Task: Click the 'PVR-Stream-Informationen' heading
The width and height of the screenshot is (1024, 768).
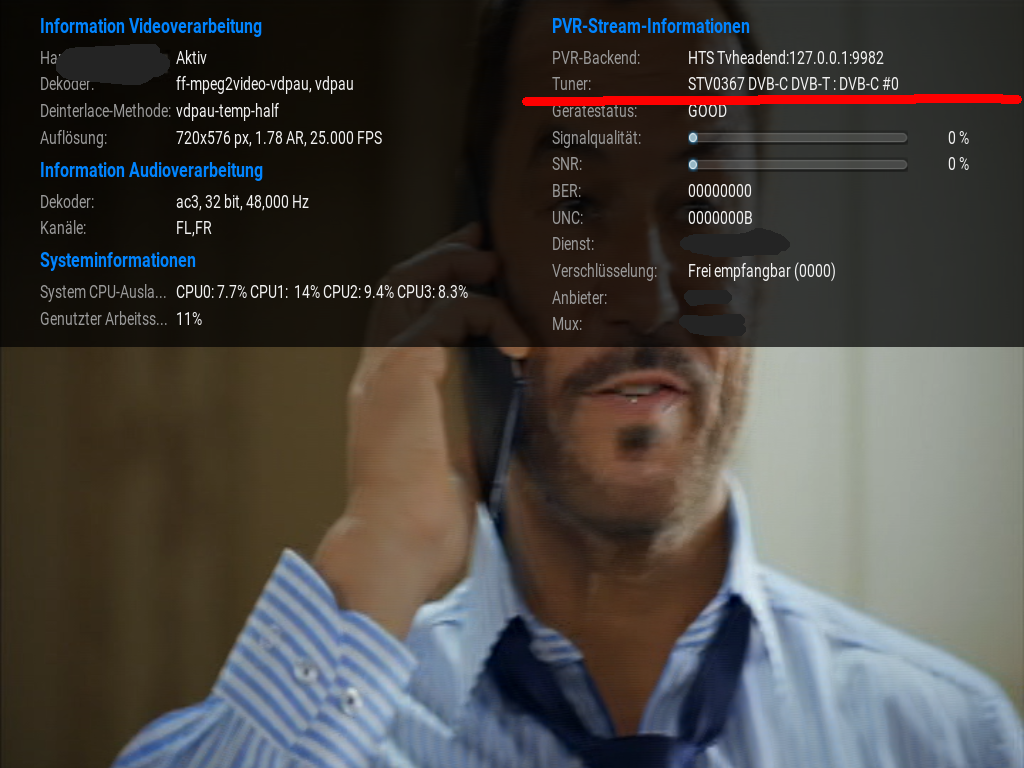Action: coord(650,26)
